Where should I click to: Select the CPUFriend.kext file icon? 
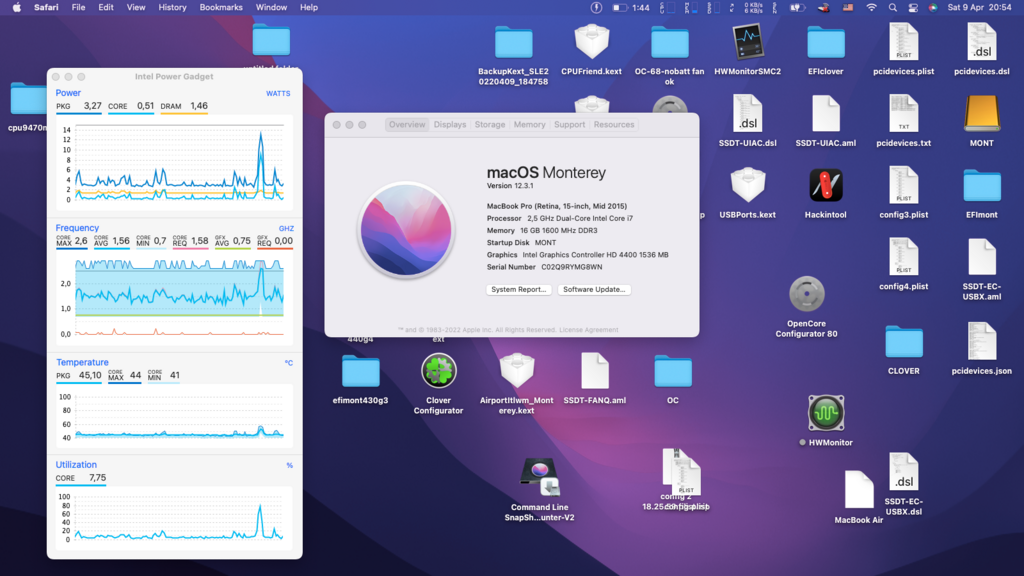tap(591, 42)
